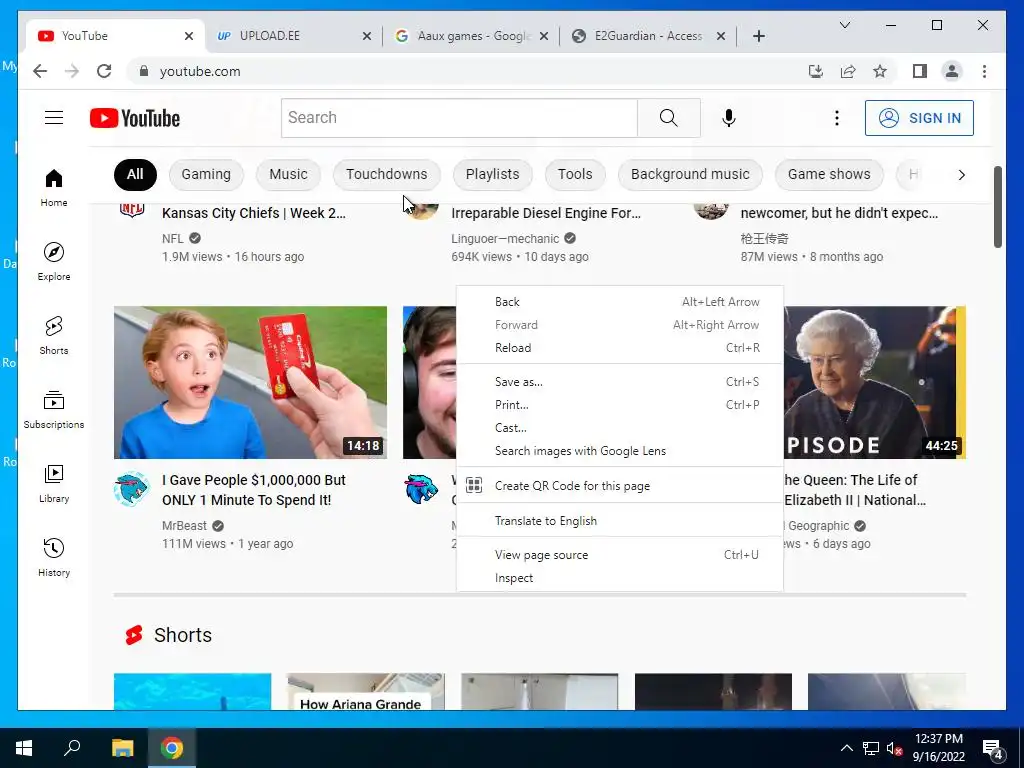Open YouTube settings three-dot menu

pos(837,118)
